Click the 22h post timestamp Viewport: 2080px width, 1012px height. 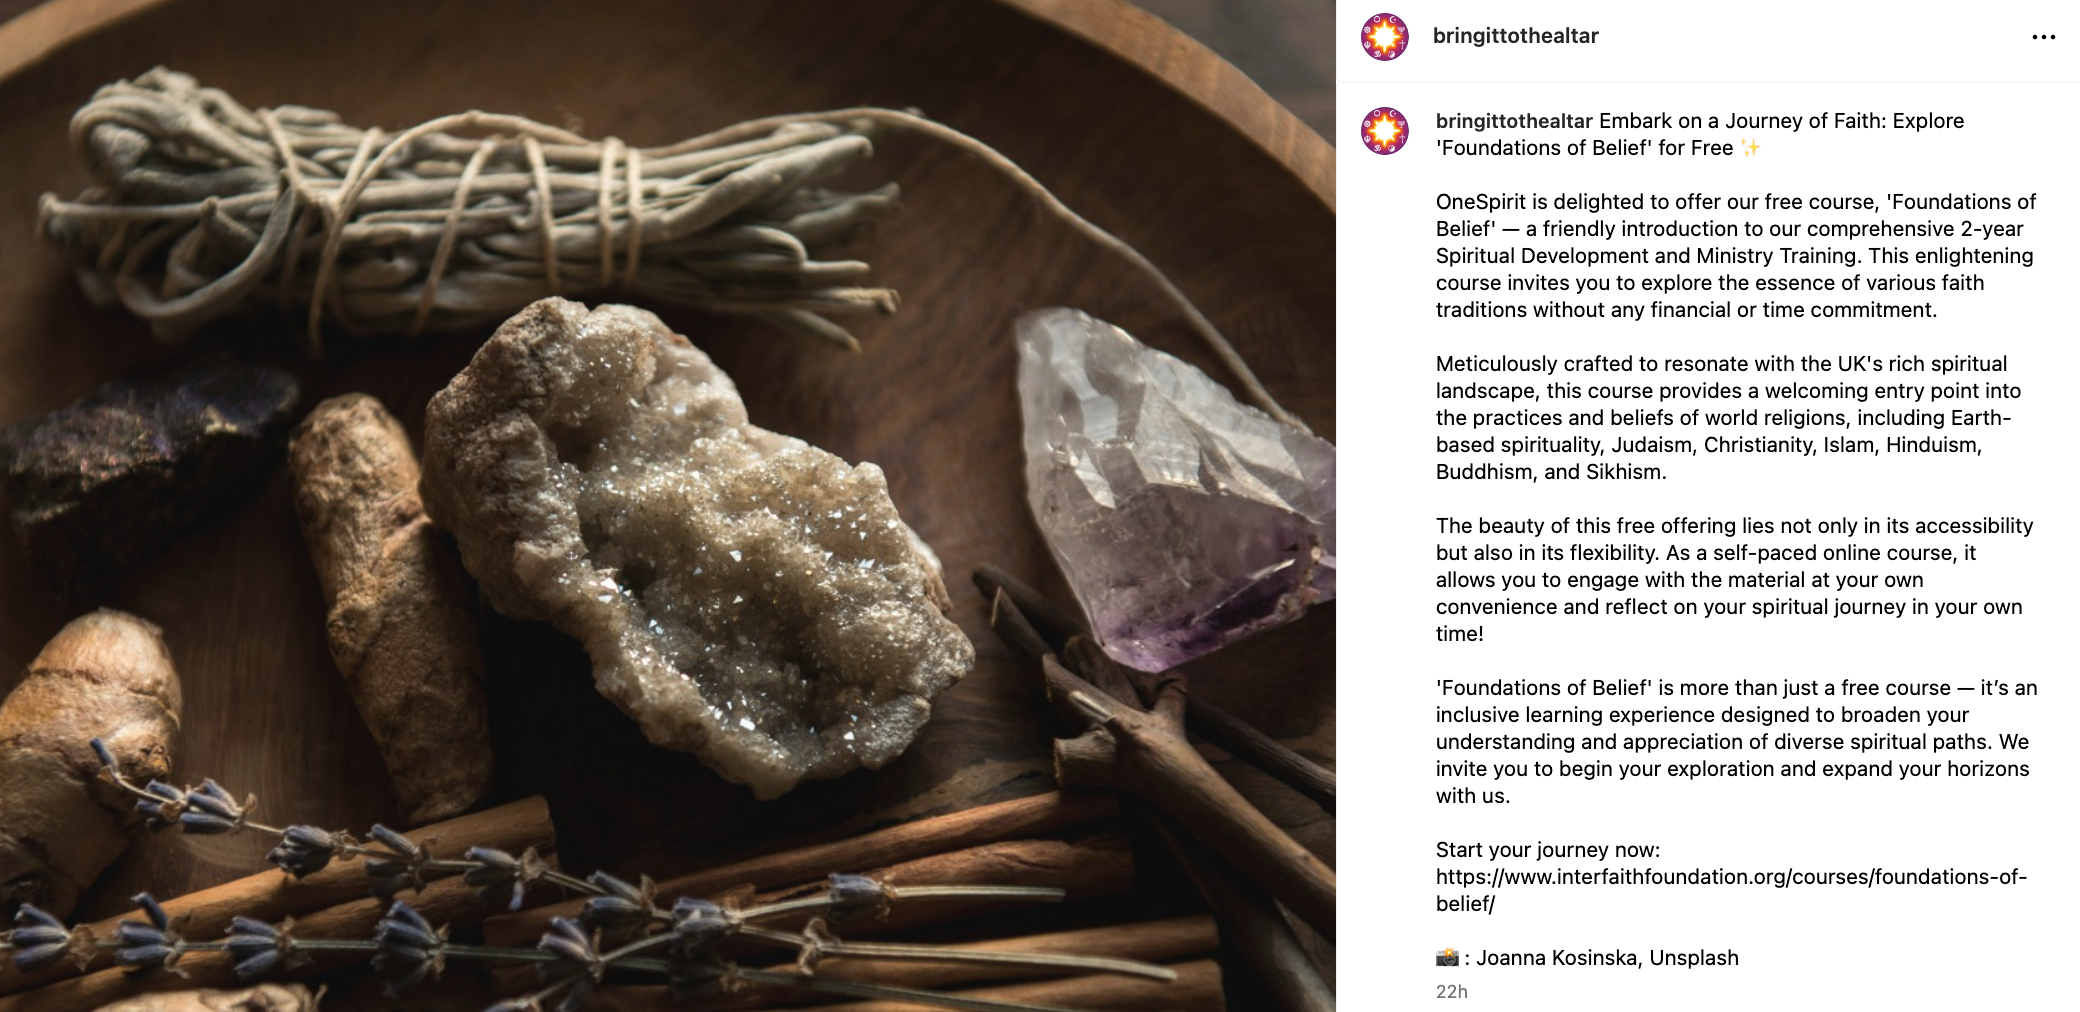click(x=1452, y=992)
